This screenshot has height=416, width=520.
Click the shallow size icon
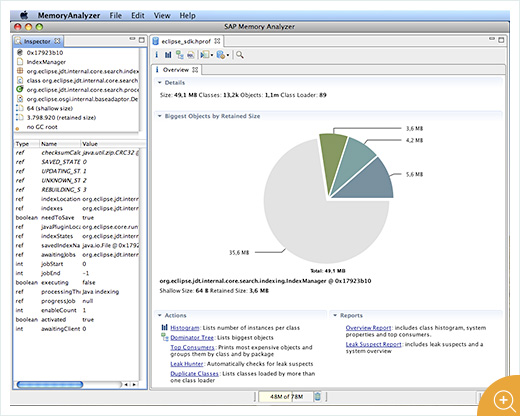coord(20,108)
